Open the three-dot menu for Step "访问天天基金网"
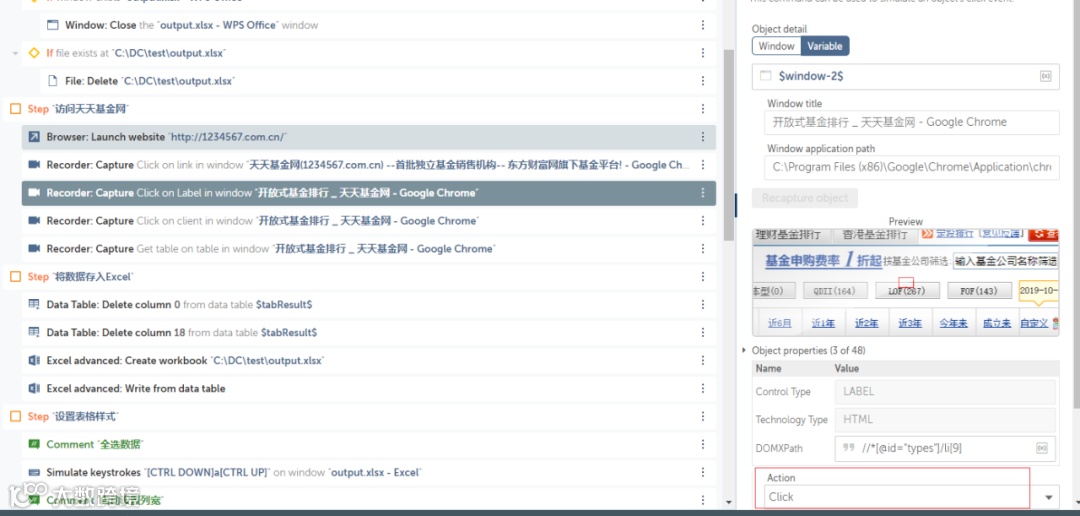 coord(703,109)
